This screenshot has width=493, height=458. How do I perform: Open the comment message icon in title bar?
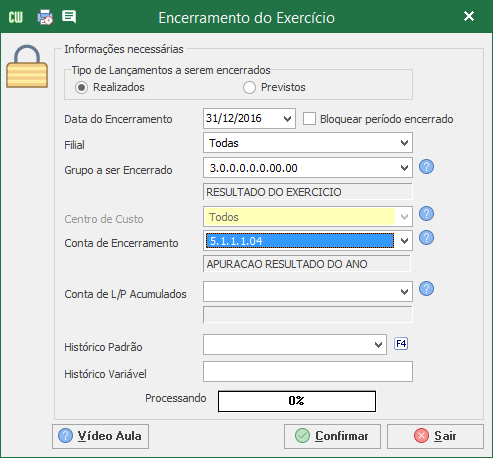pyautogui.click(x=69, y=17)
